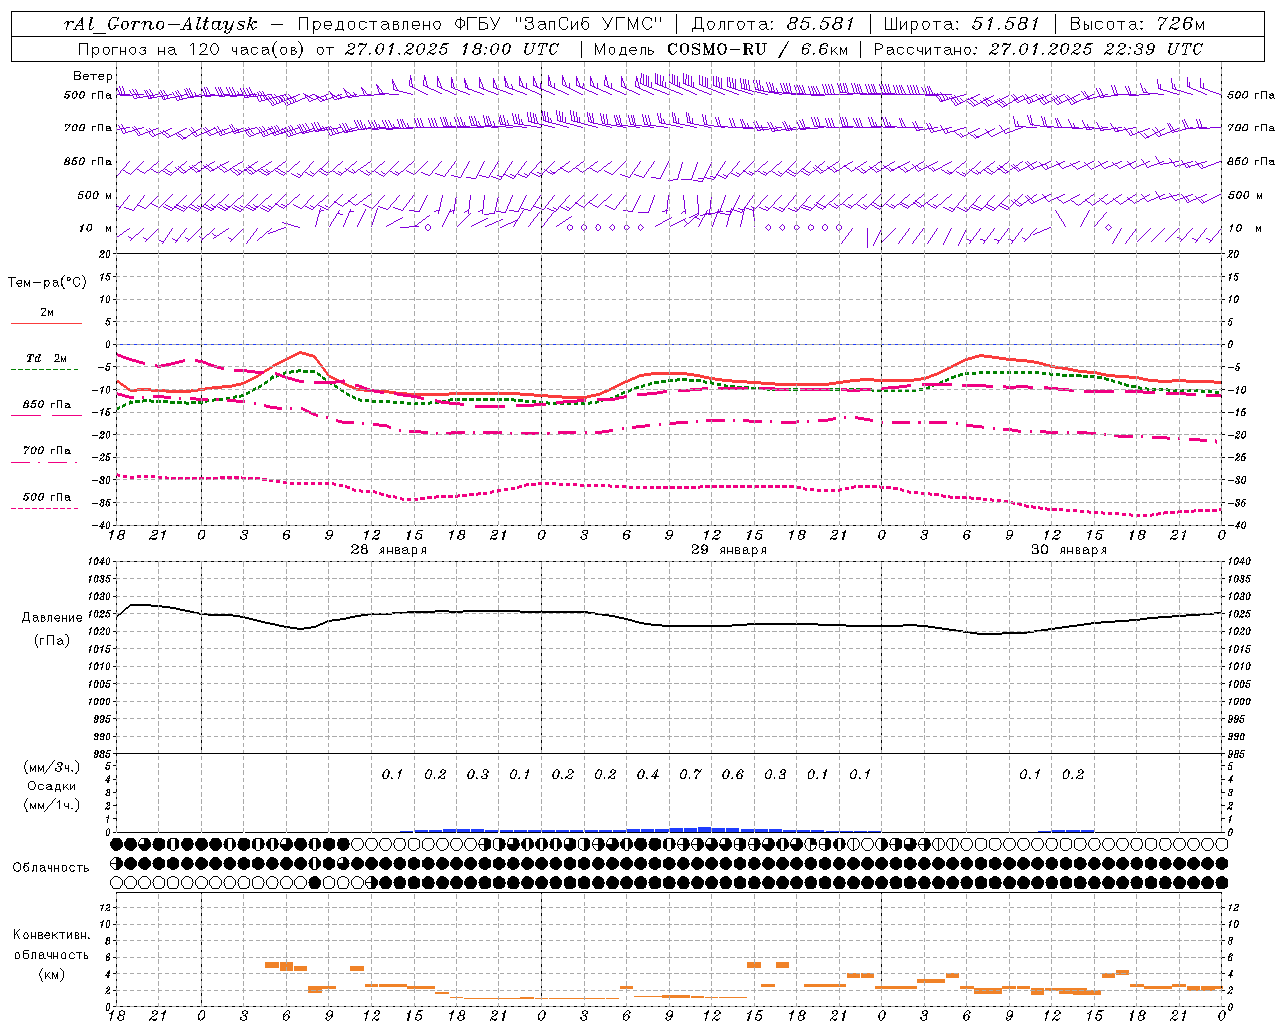Click the '700 гПа' temperature legend entry
This screenshot has height=1024, width=1280.
[47, 451]
